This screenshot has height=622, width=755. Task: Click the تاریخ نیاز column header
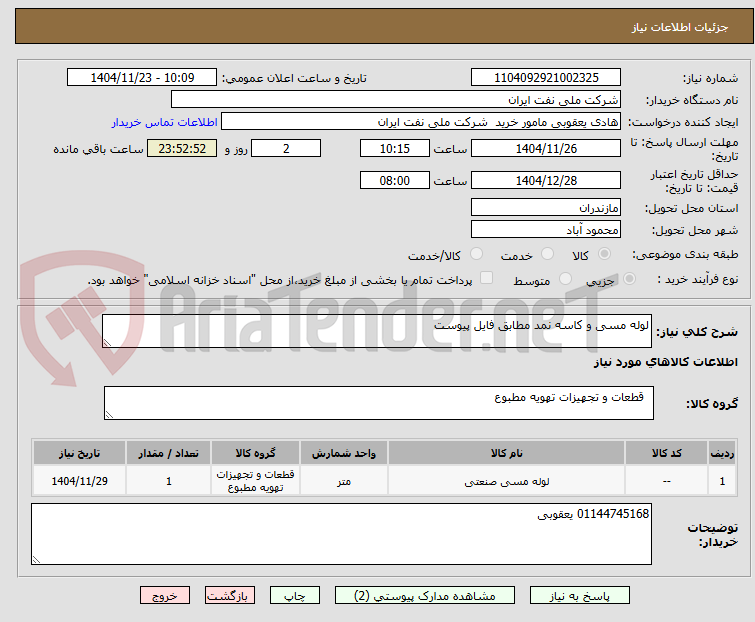[79, 453]
